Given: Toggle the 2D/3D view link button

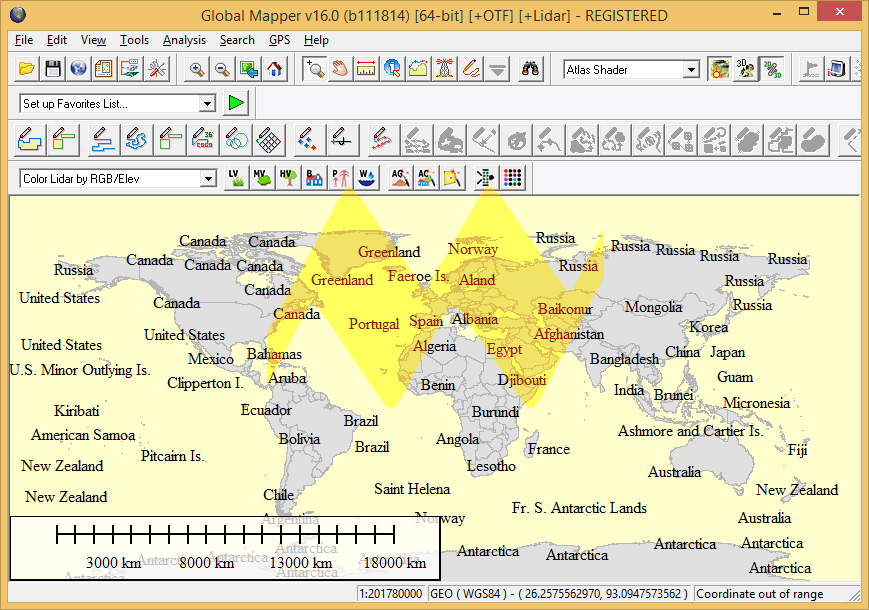Looking at the screenshot, I should (772, 69).
